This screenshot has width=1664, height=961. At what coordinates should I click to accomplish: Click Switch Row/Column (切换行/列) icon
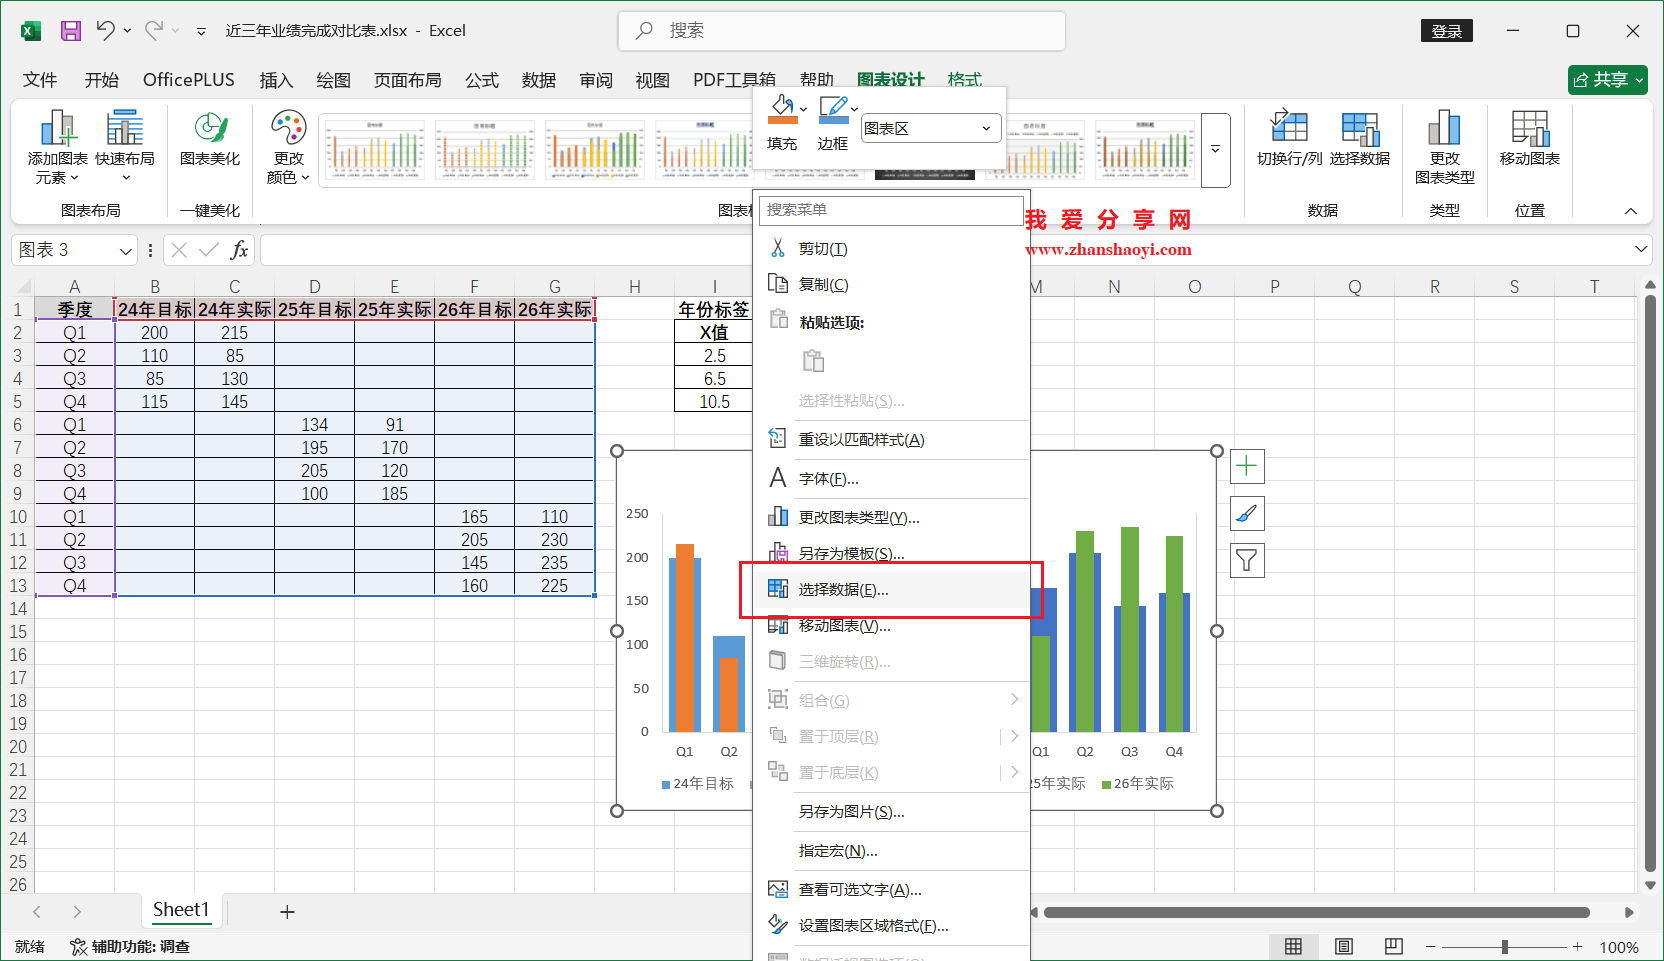click(x=1289, y=139)
